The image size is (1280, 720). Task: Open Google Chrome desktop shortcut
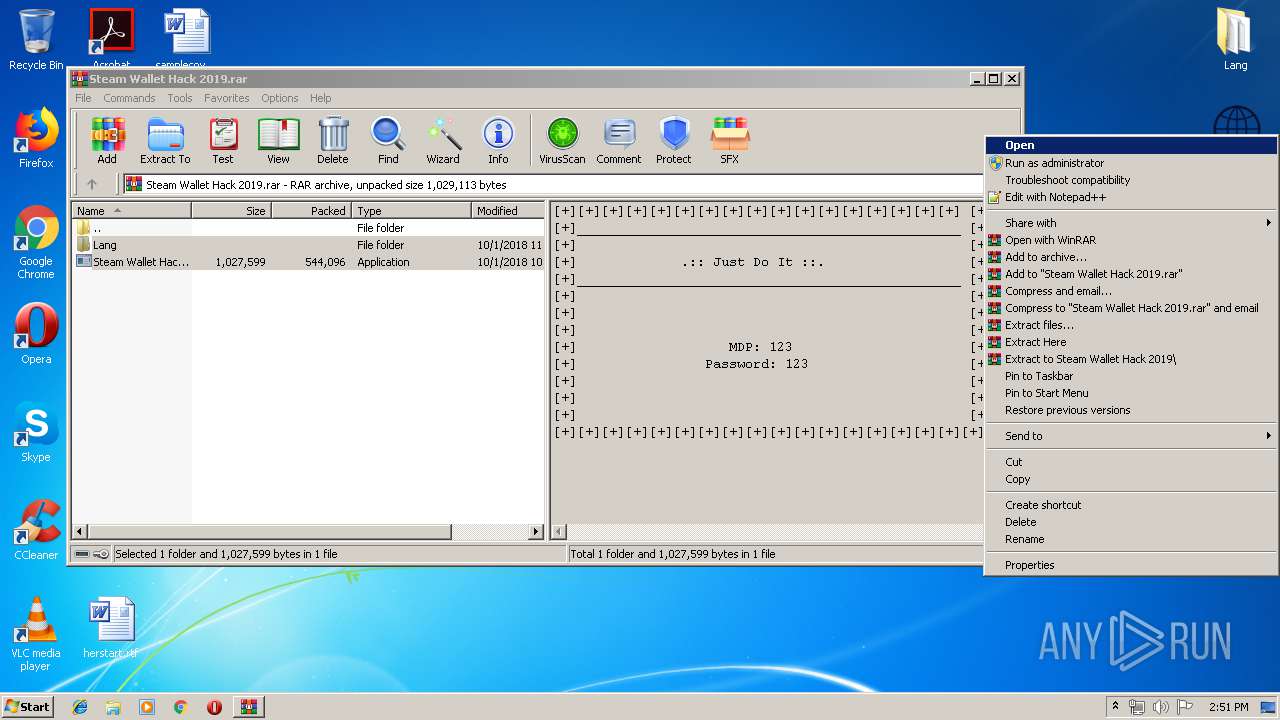36,243
